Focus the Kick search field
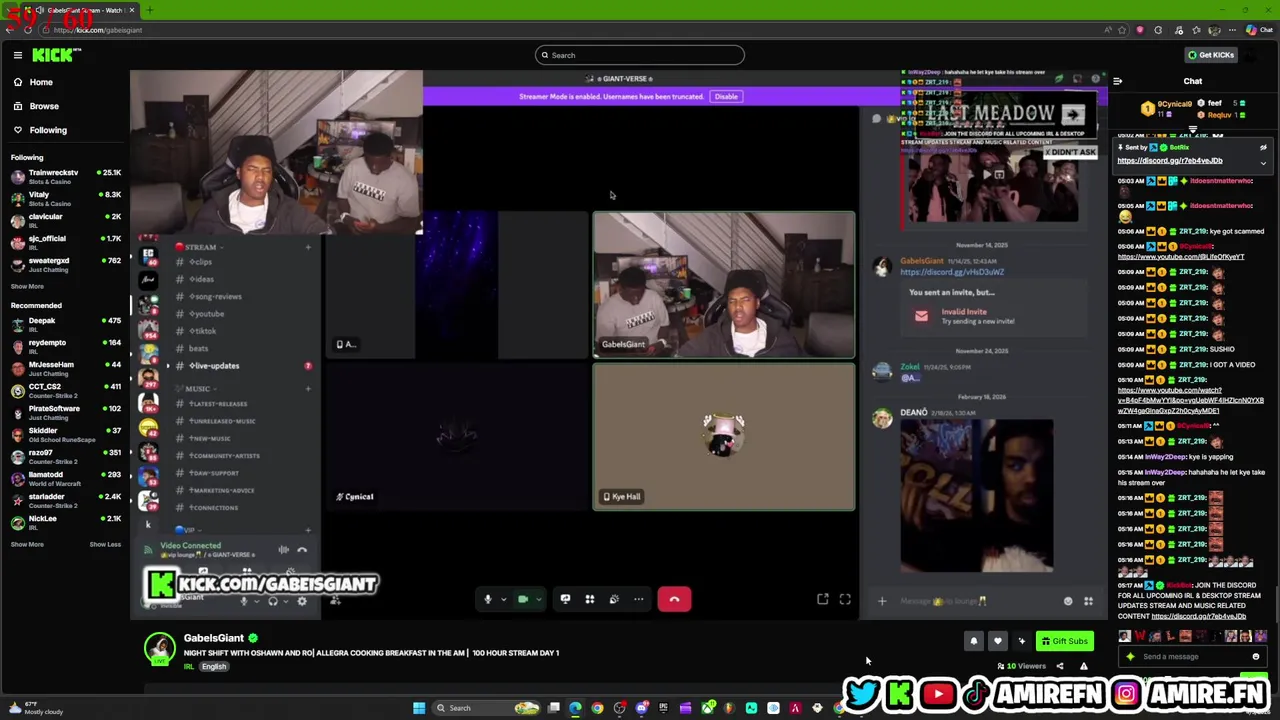 tap(640, 55)
